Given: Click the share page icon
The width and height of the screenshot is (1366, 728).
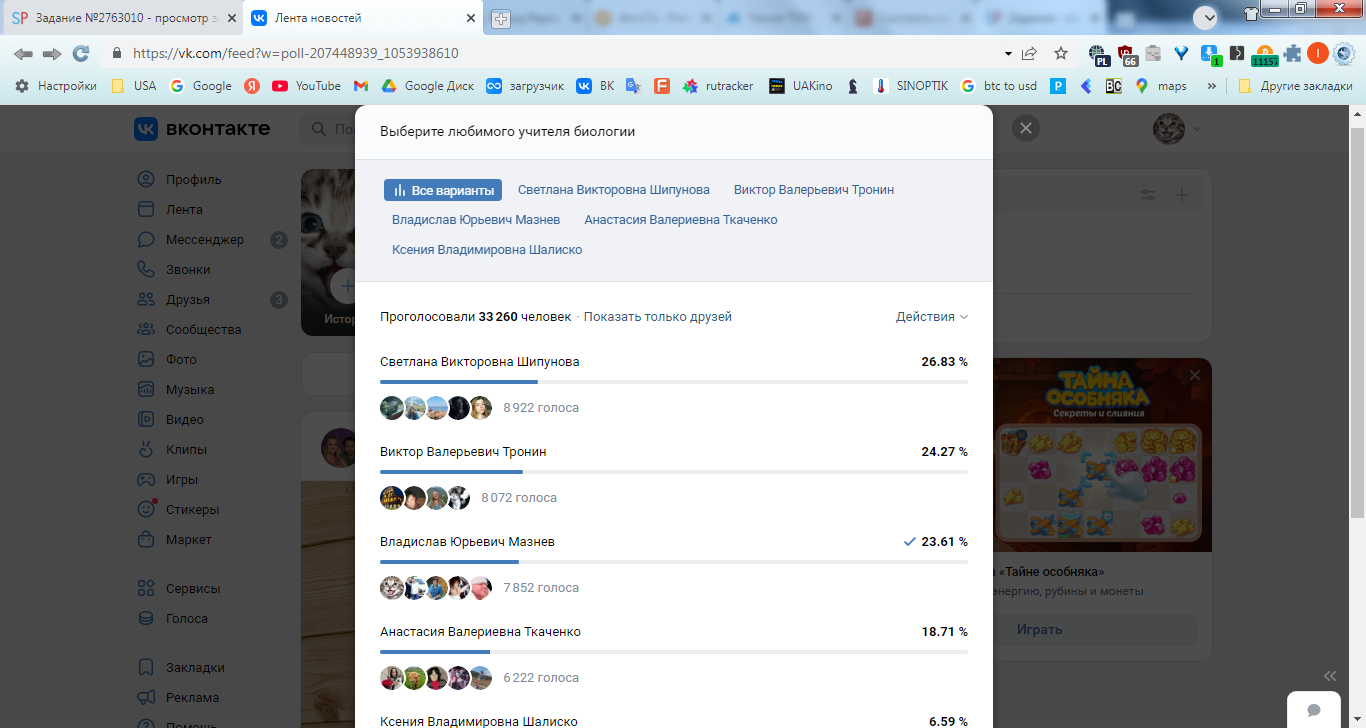Looking at the screenshot, I should coord(1030,54).
